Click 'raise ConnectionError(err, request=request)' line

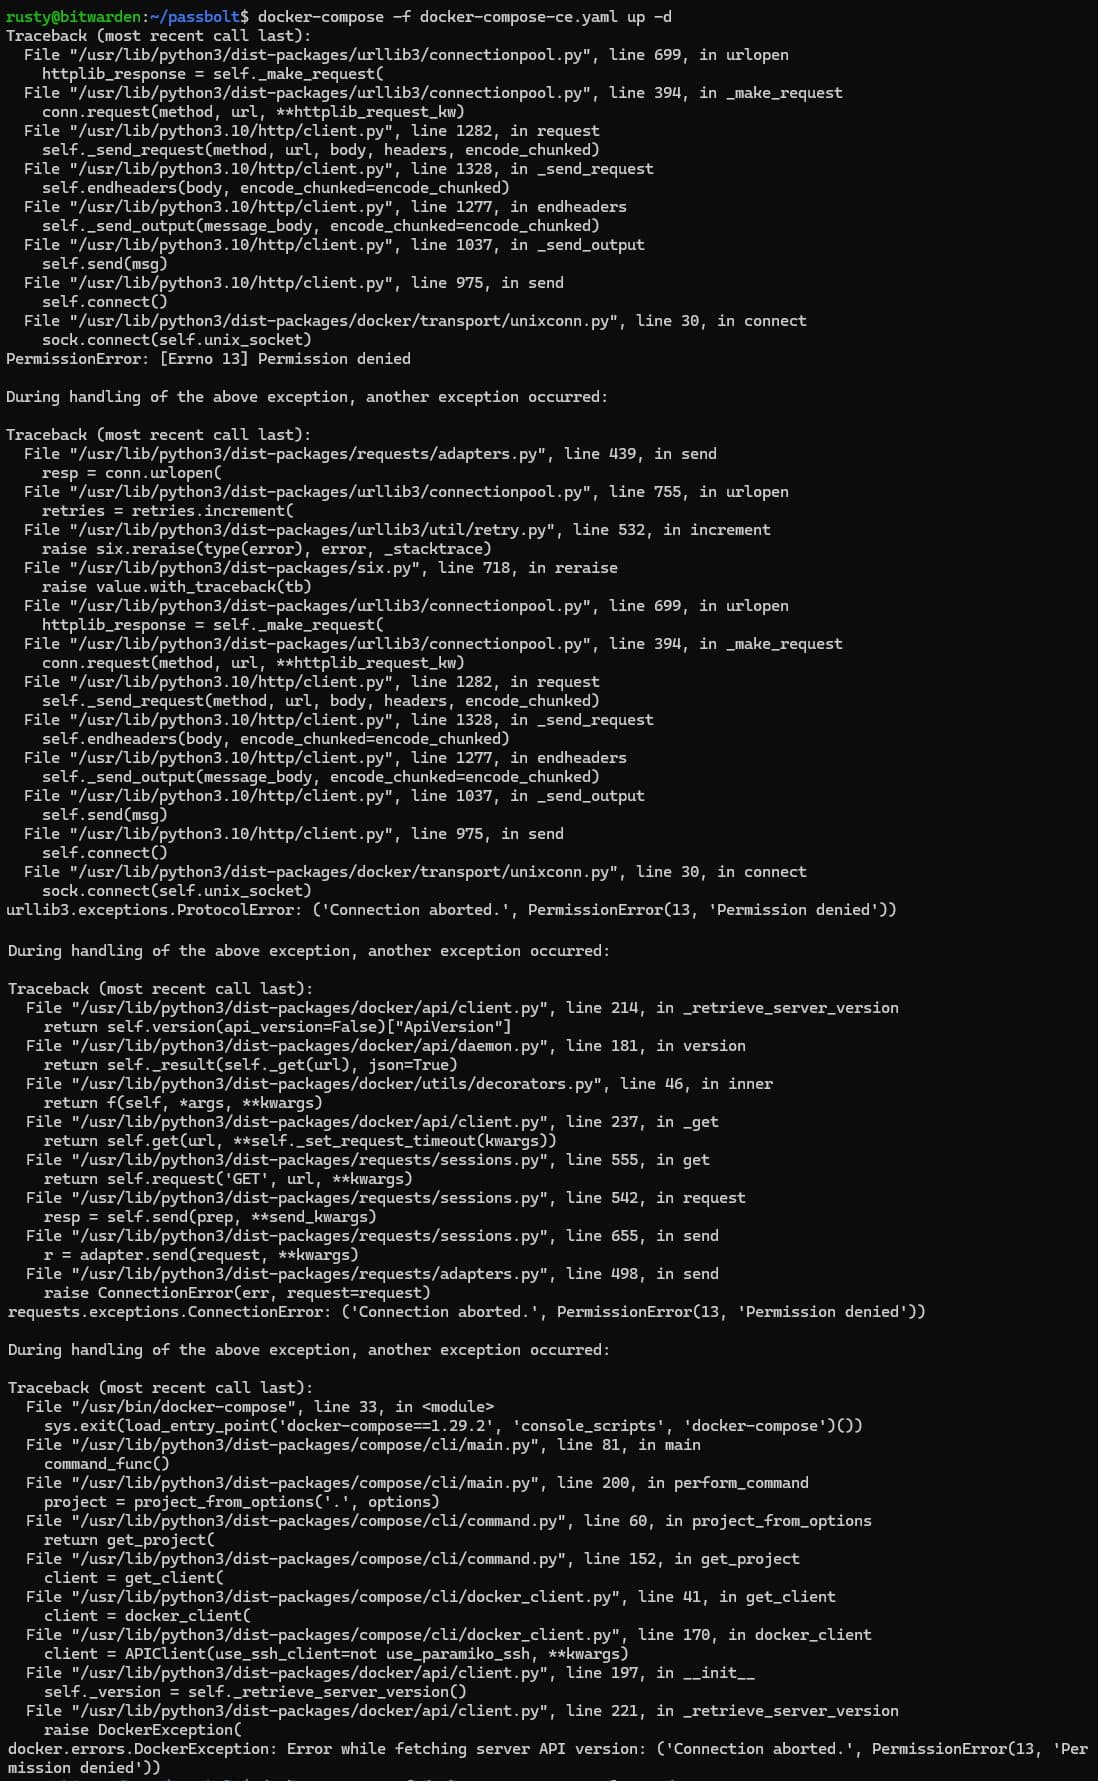pos(237,1293)
